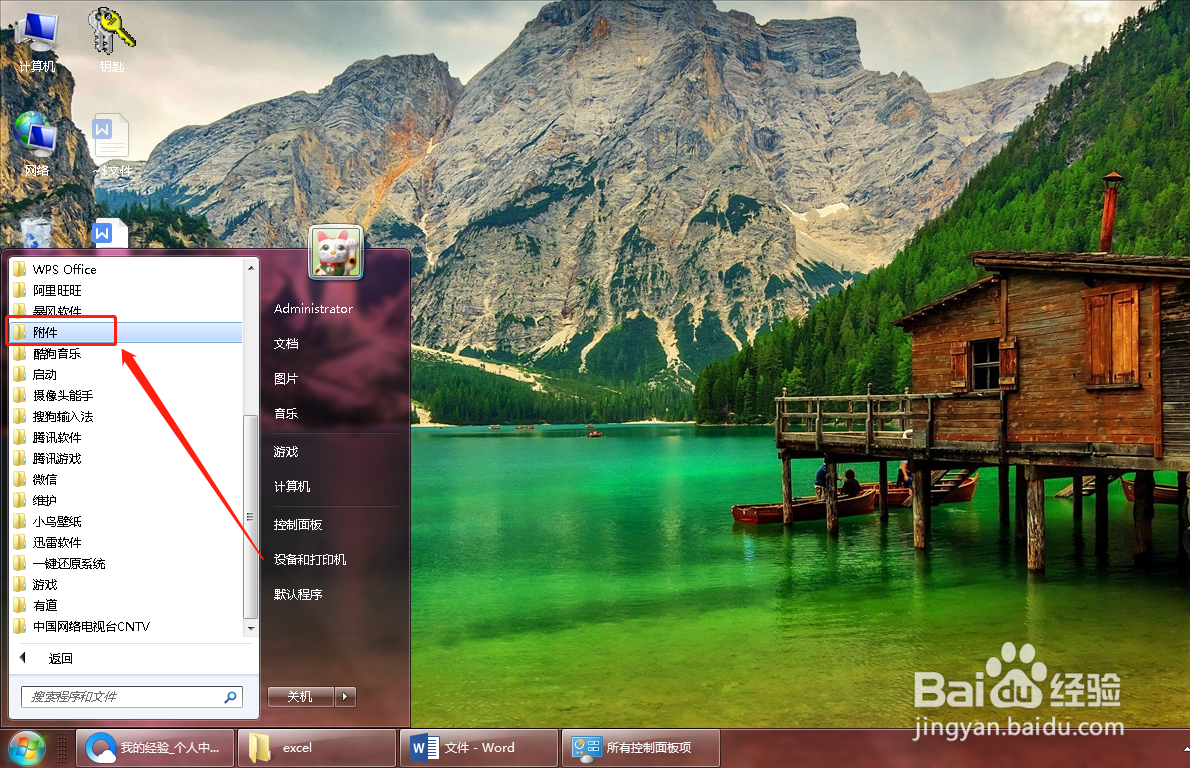Open 文档 from the Start menu

[x=286, y=344]
